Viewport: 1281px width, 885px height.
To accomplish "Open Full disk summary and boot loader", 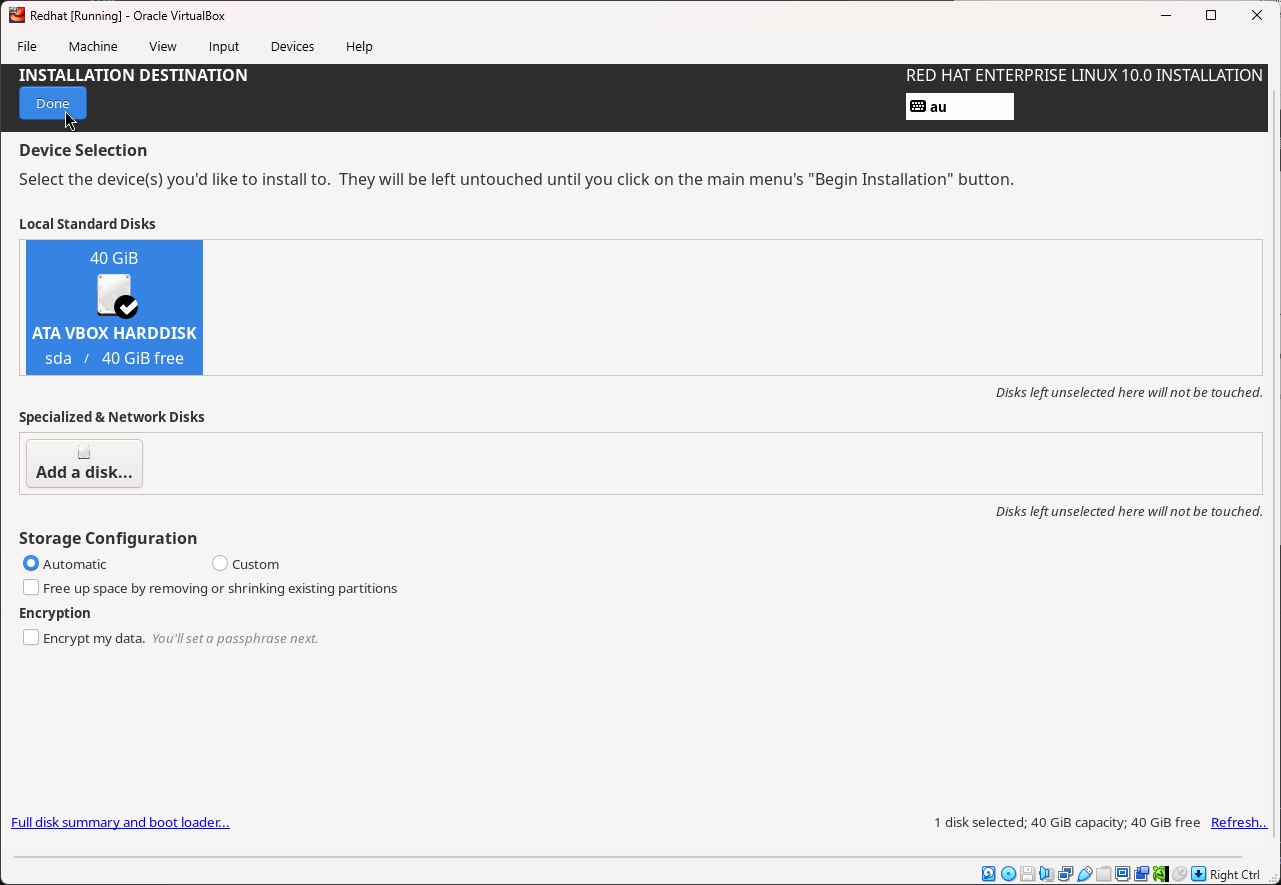I will click(x=120, y=822).
